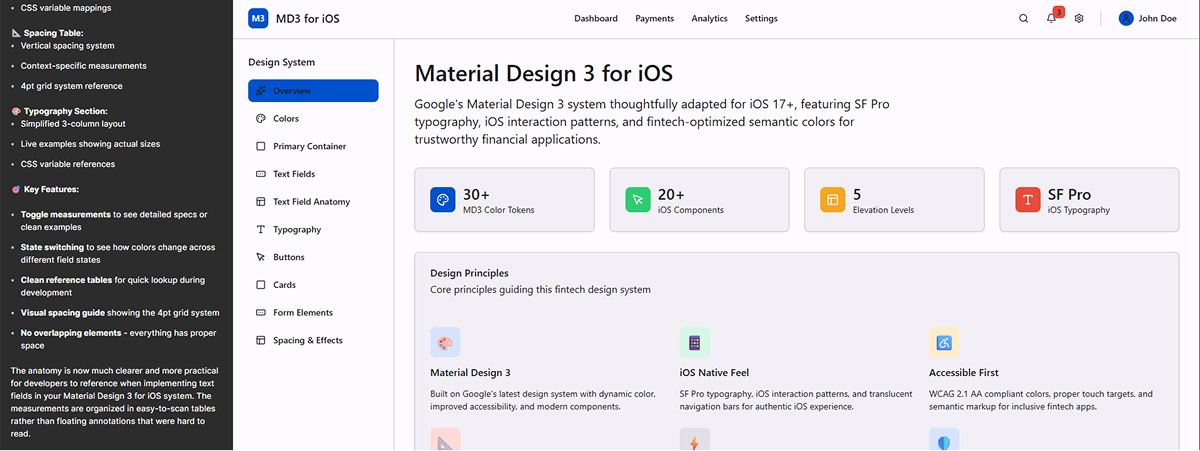Click the iOS Native Feel icon
1200x451 pixels.
[694, 342]
